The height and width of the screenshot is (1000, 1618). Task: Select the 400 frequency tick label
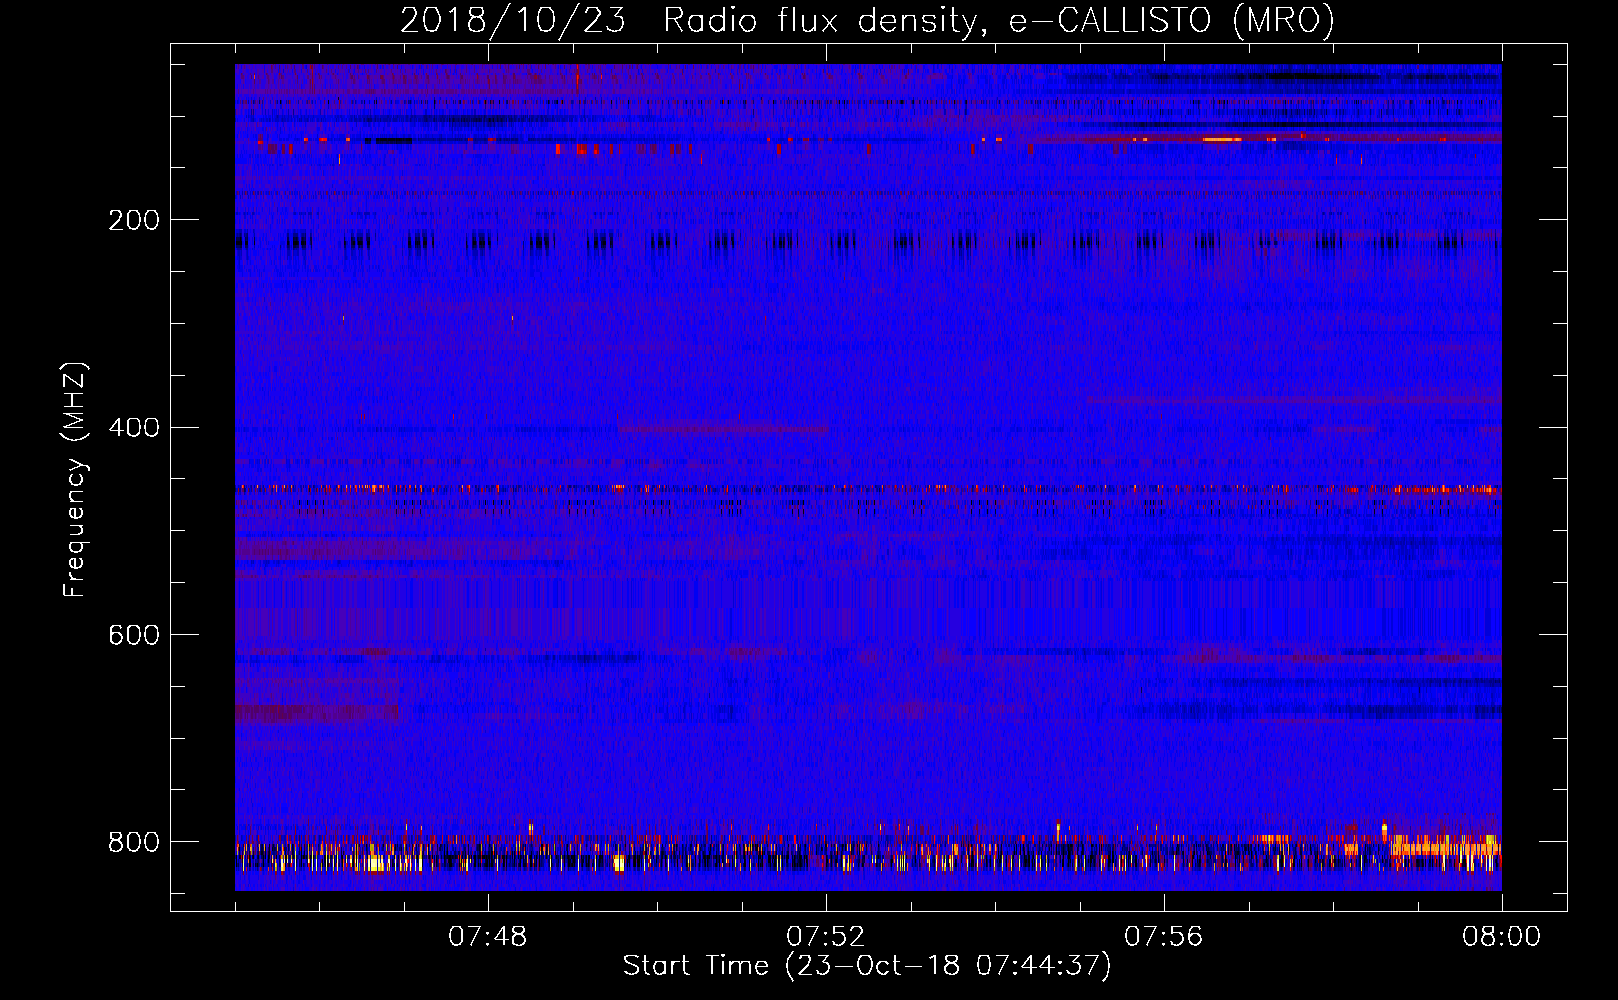tap(134, 428)
